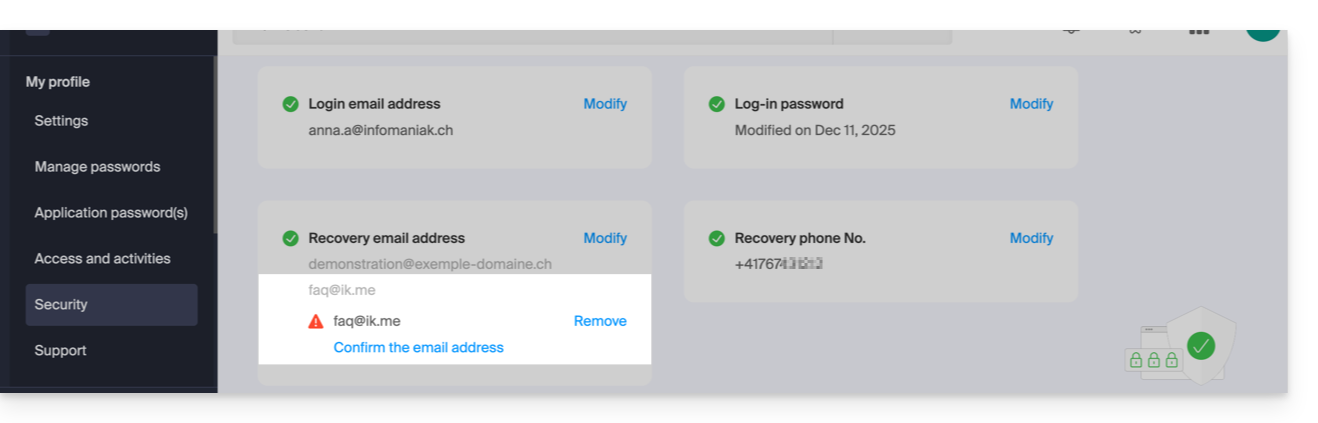Modify the recovery phone number
1318x423 pixels.
tap(1031, 238)
